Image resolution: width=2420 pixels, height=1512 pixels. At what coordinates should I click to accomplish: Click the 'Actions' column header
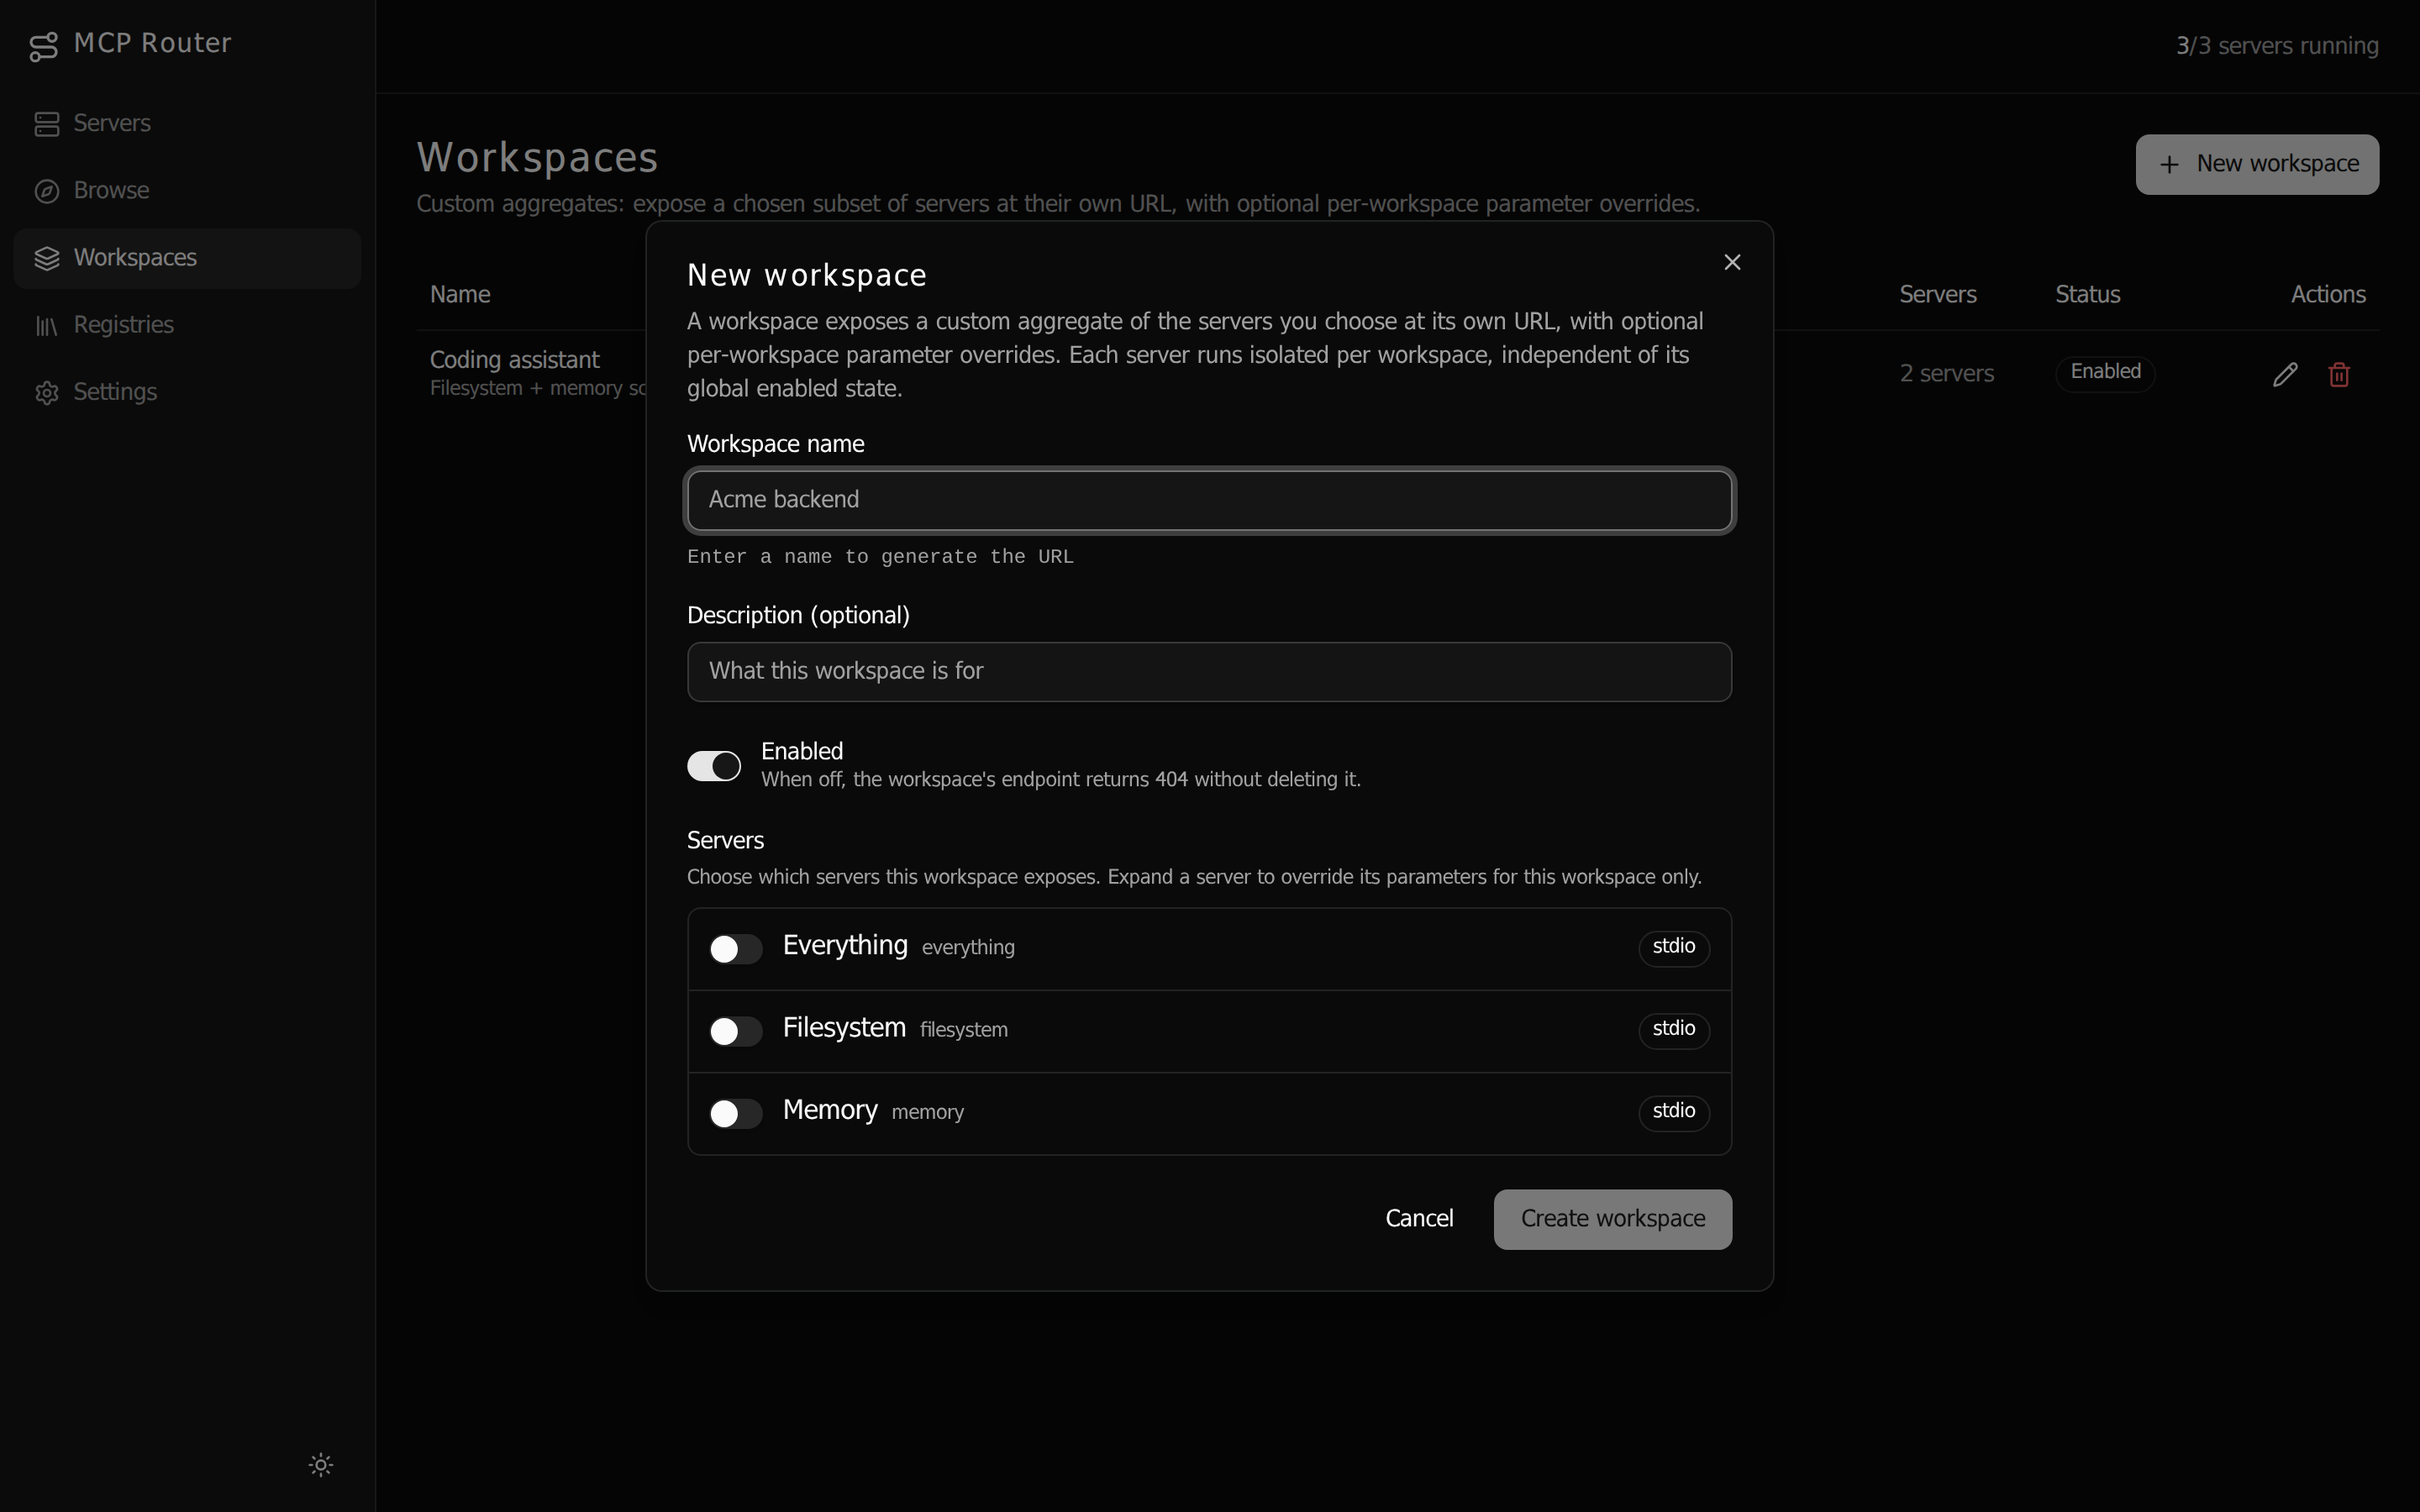[2328, 295]
